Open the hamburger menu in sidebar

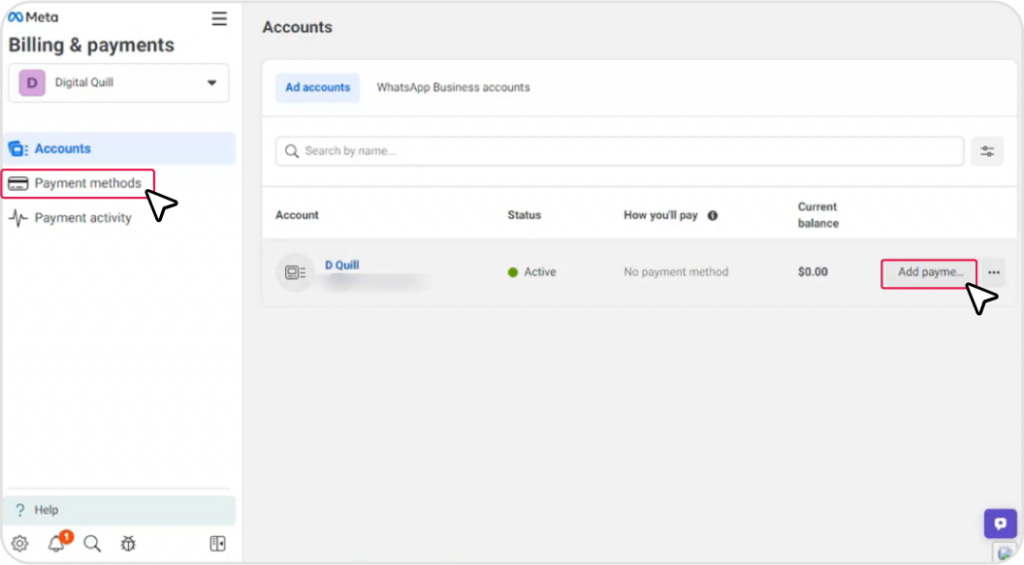point(219,19)
